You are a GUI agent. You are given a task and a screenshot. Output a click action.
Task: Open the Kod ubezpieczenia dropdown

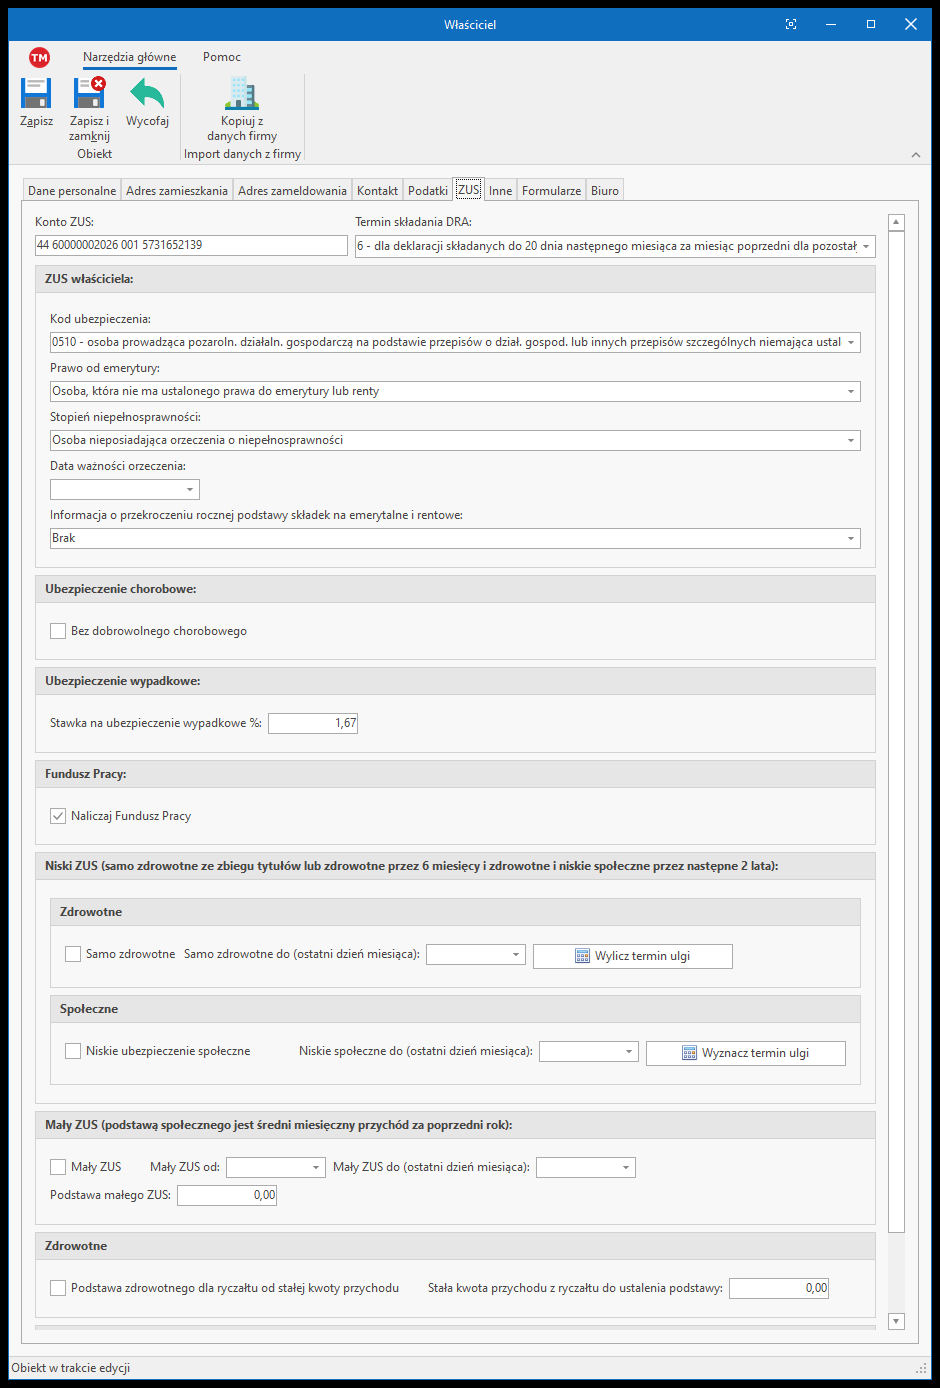pyautogui.click(x=851, y=343)
